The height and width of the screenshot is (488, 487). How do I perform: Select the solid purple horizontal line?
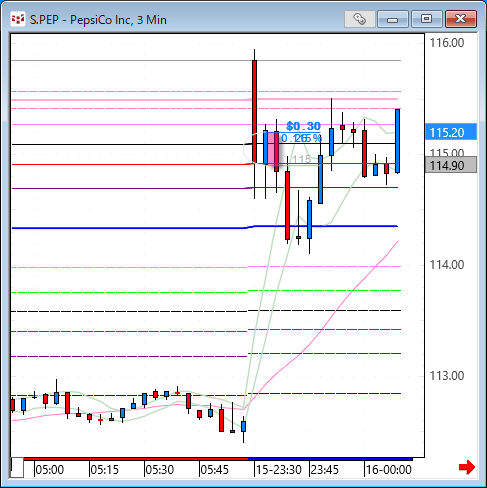tap(205, 188)
